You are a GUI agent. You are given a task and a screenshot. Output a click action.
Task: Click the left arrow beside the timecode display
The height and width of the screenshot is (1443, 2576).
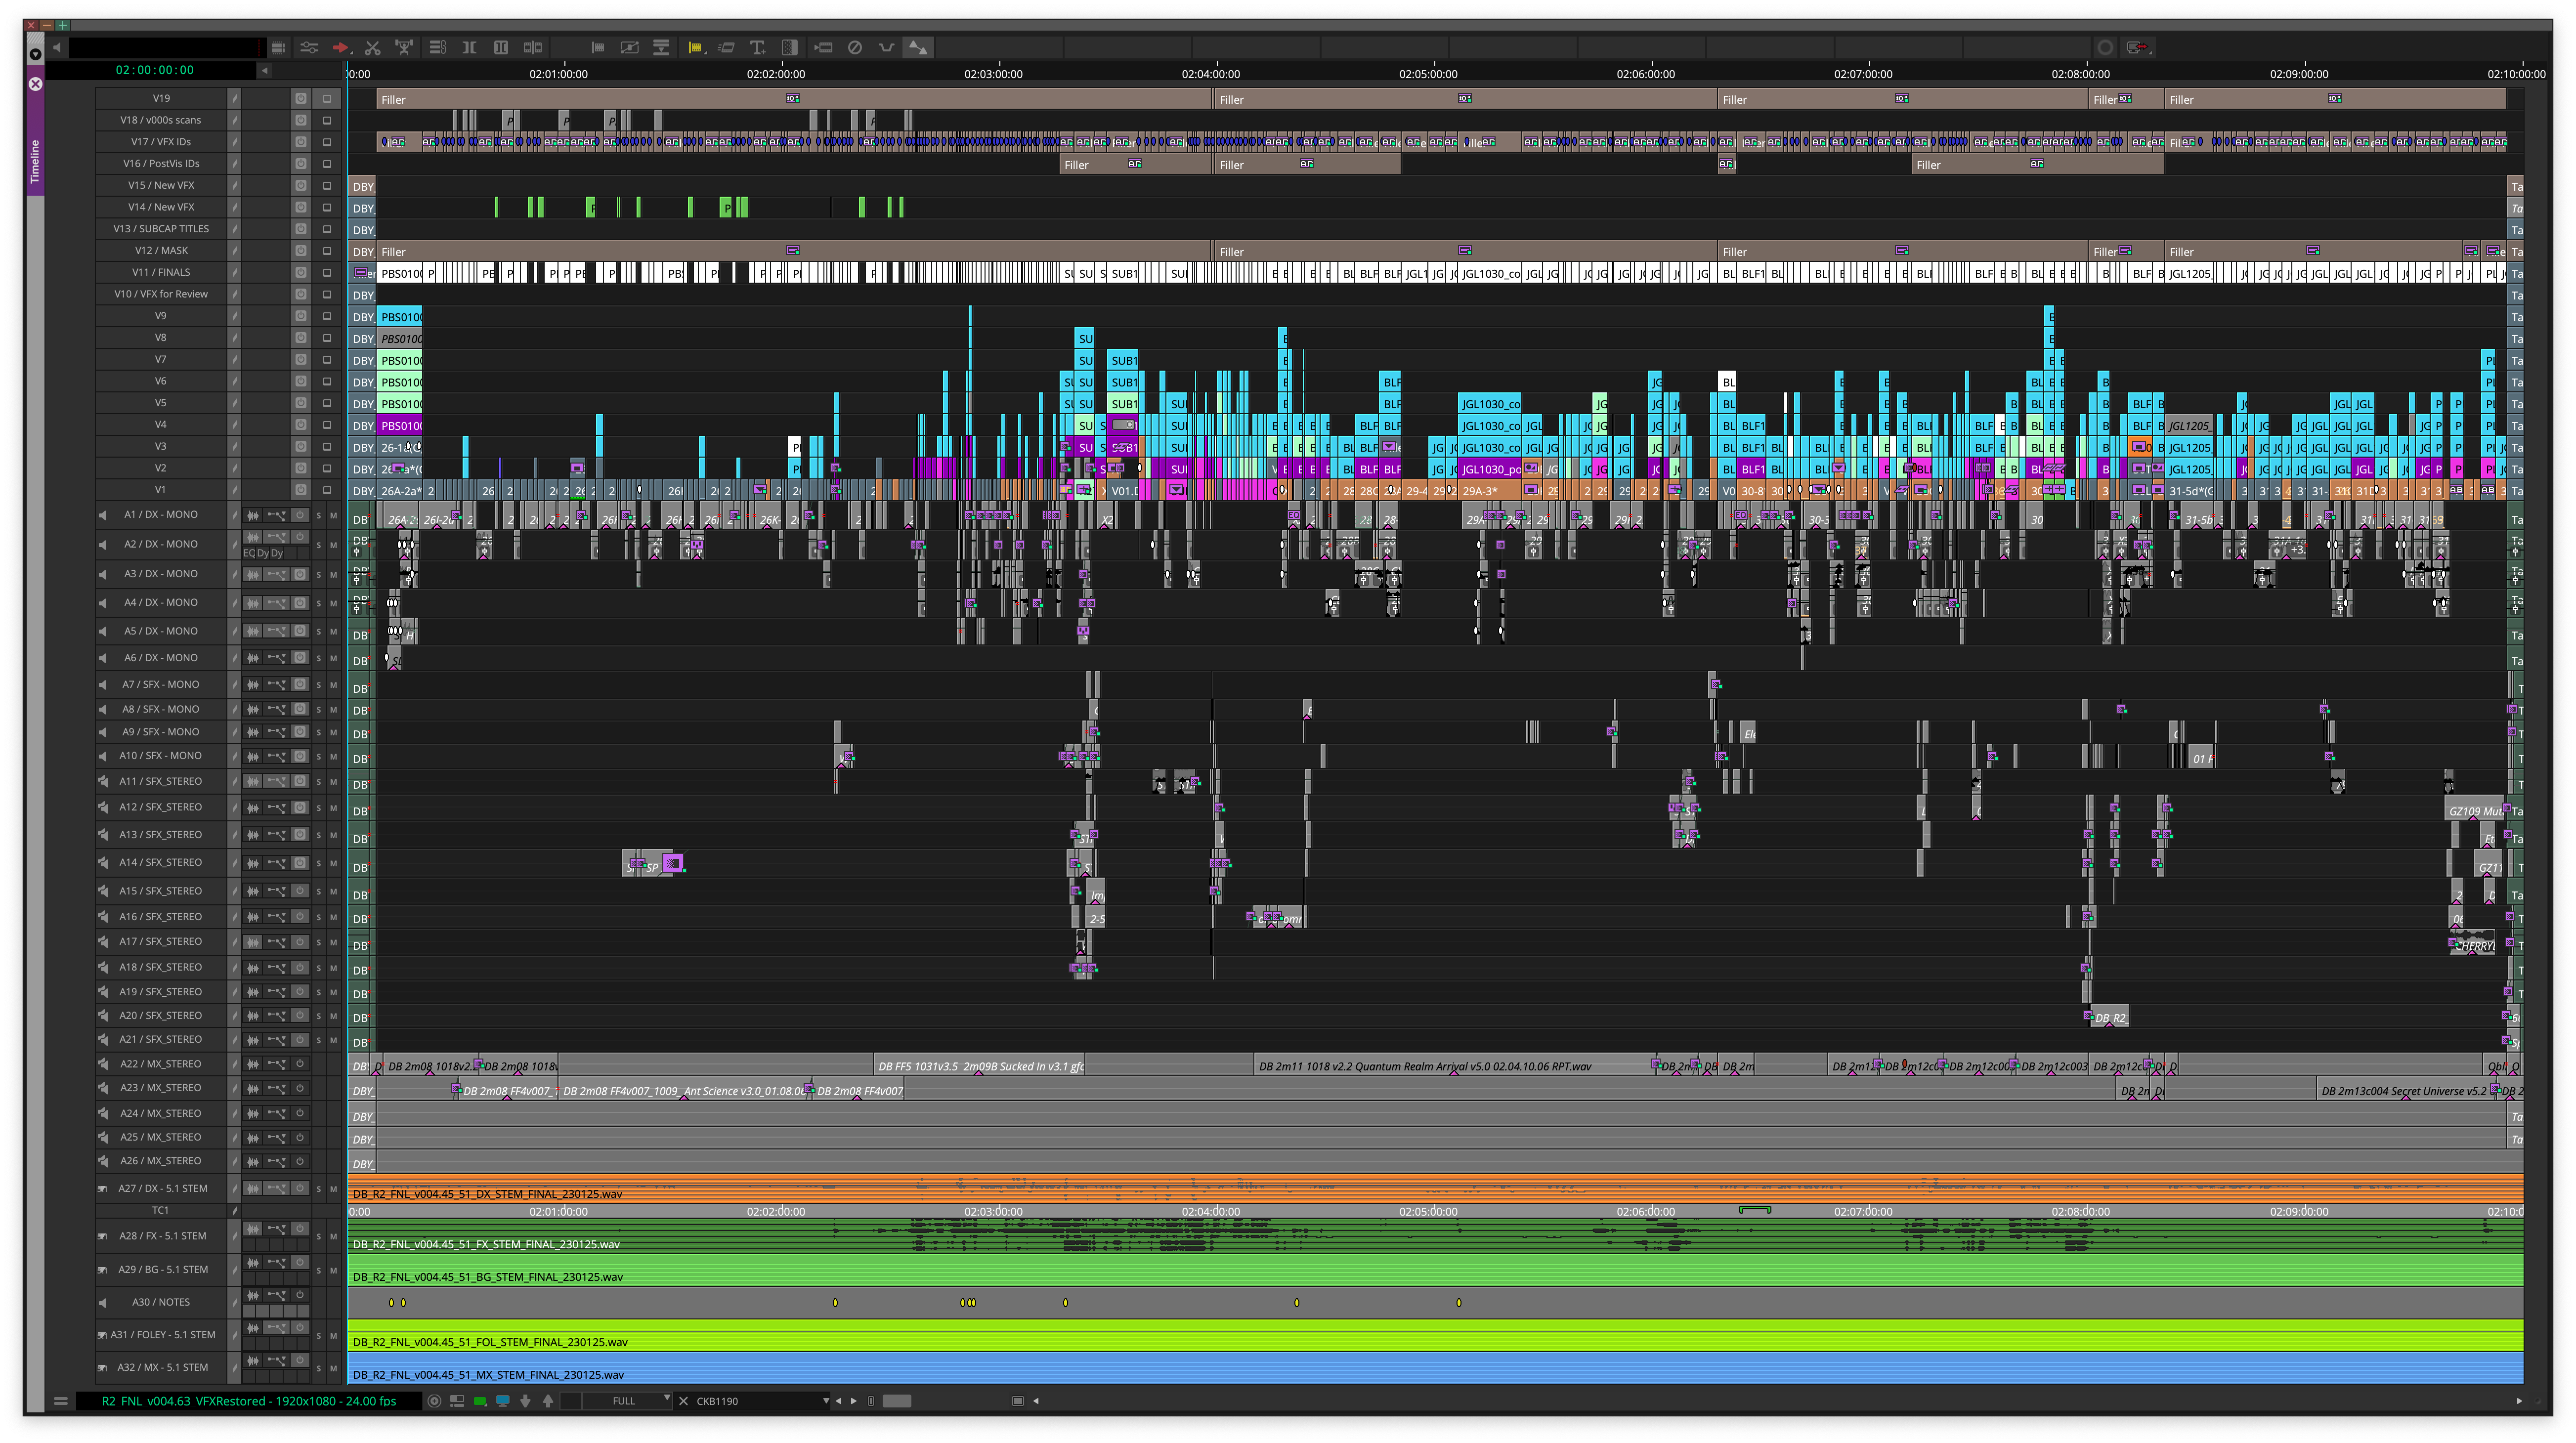pos(264,71)
